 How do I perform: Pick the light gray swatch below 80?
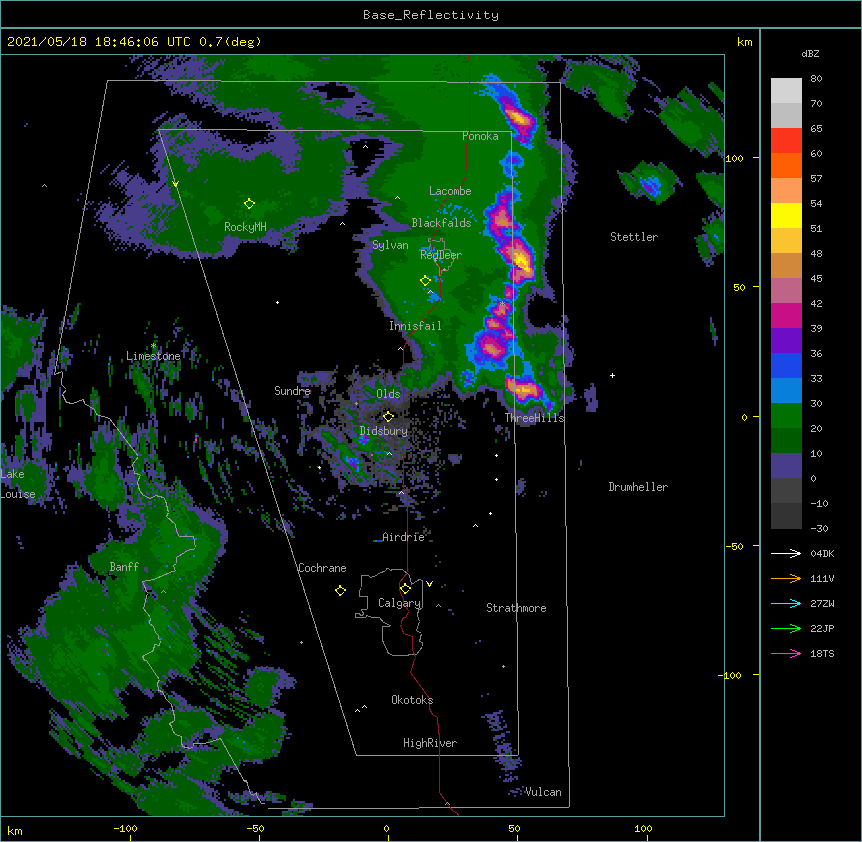tap(786, 91)
